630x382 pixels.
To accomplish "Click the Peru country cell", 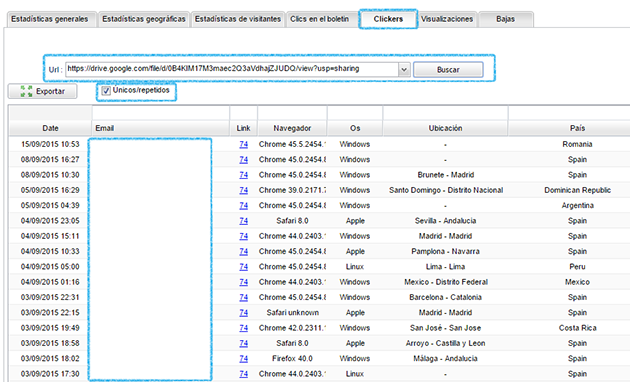I will [577, 266].
